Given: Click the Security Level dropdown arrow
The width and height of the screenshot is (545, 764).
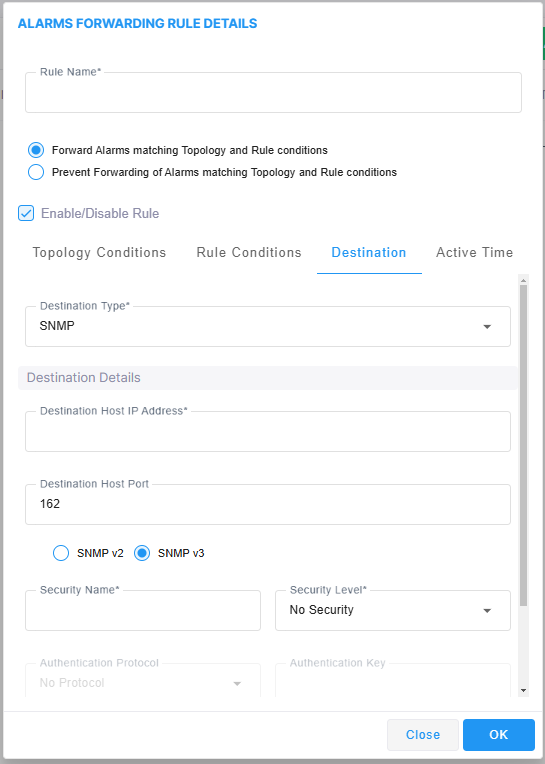Looking at the screenshot, I should [487, 611].
